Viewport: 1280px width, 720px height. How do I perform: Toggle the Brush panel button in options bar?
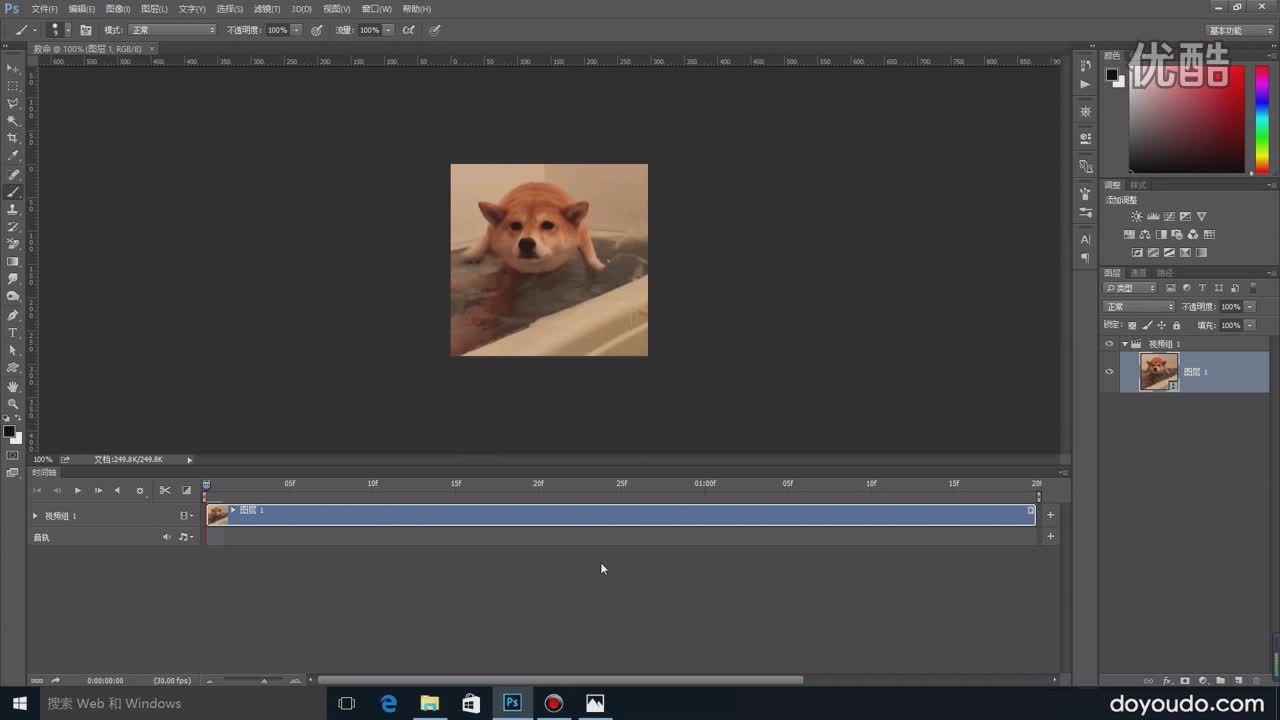86,30
